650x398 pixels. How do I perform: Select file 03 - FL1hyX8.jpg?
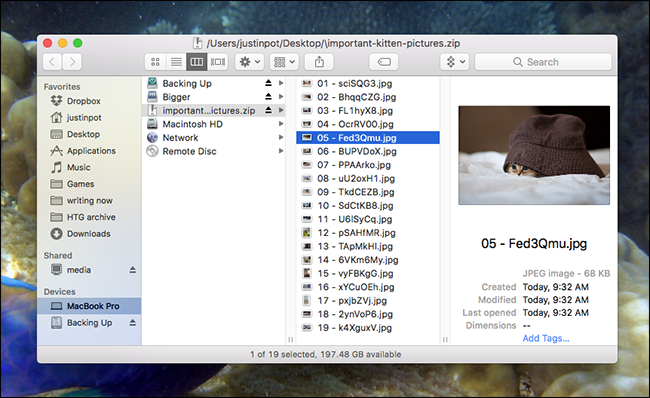368,111
